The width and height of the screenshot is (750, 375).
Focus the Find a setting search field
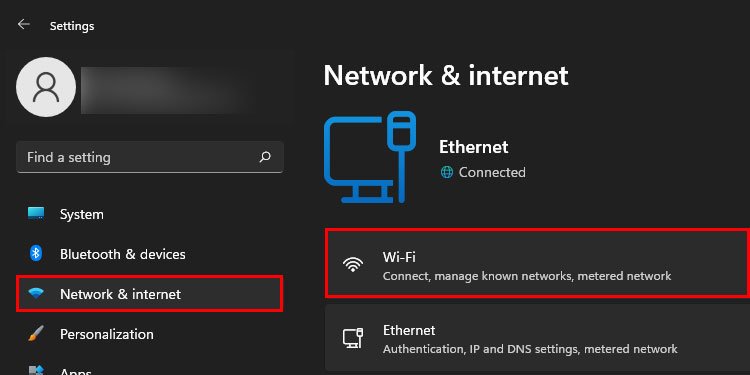tap(150, 157)
